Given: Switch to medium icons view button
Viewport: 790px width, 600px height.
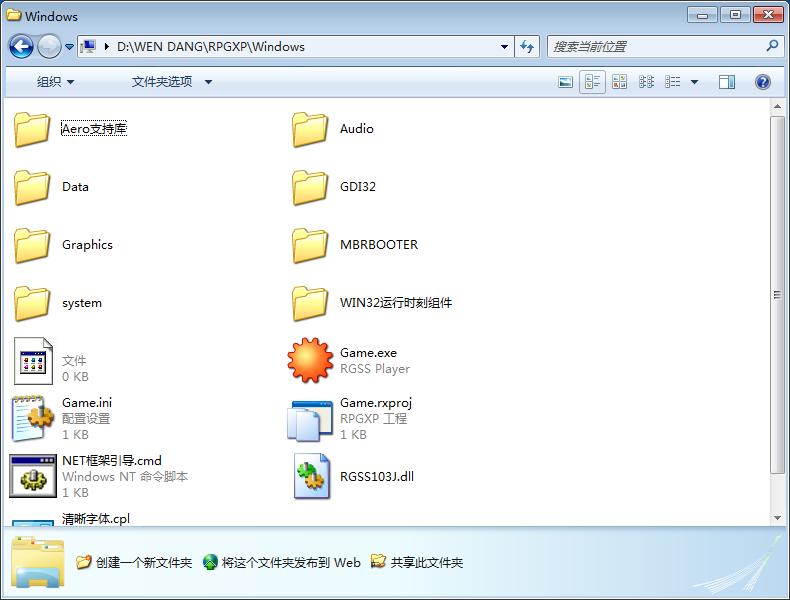Looking at the screenshot, I should point(619,82).
